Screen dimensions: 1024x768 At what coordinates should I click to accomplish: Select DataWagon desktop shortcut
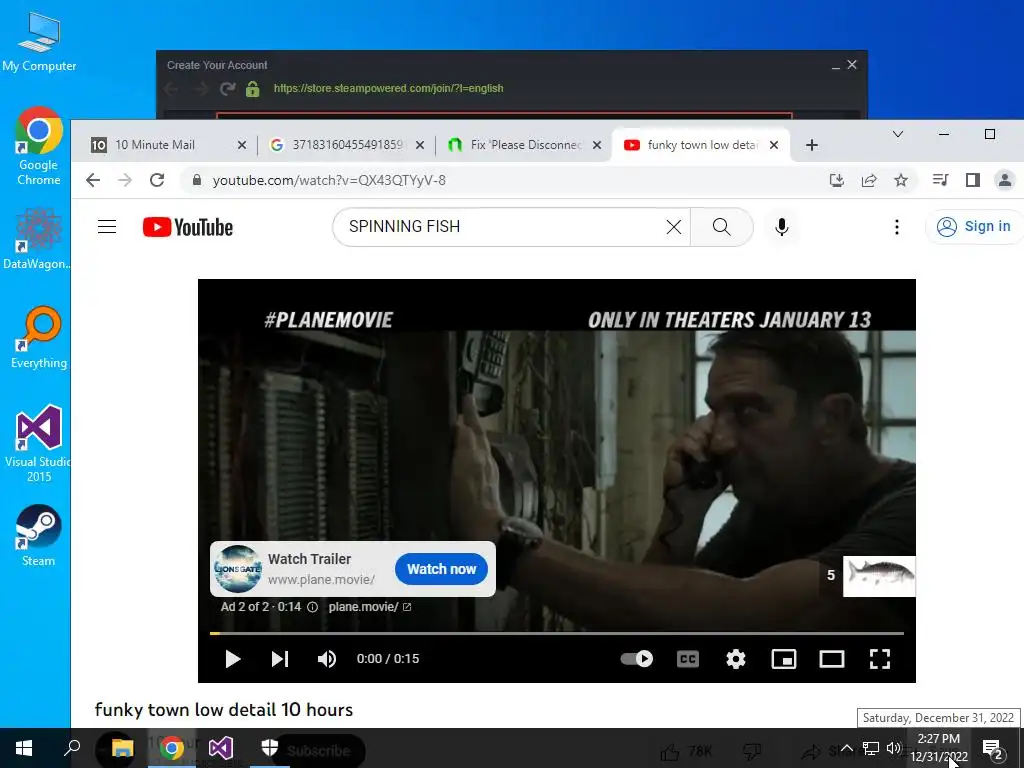tap(37, 239)
